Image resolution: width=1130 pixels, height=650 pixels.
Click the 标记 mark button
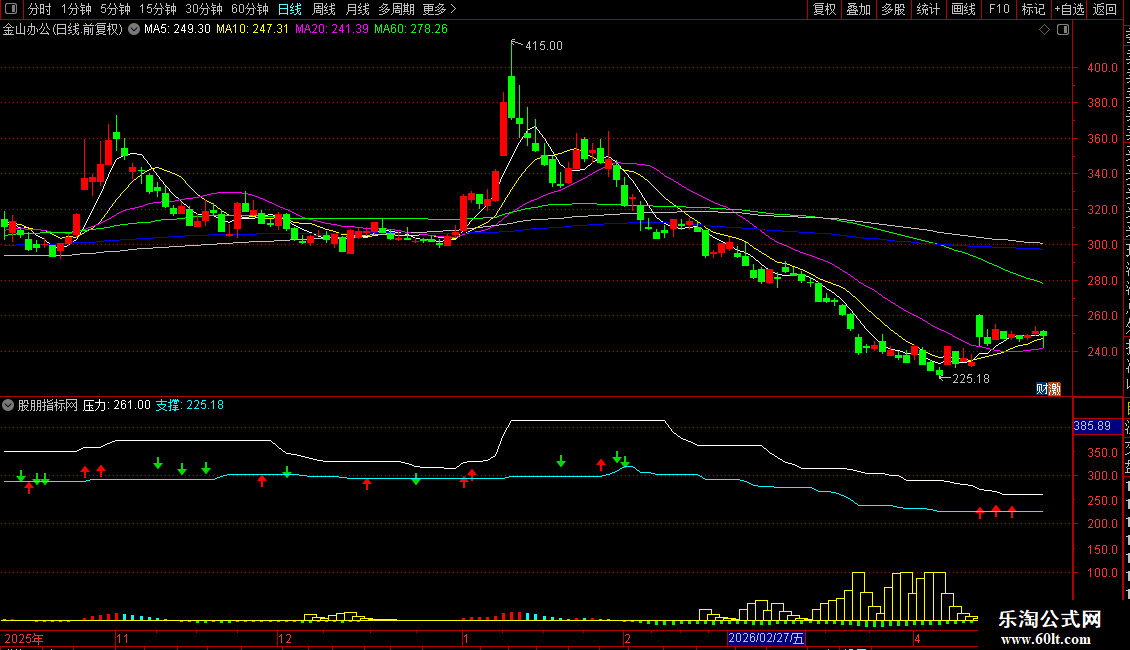pyautogui.click(x=1033, y=9)
